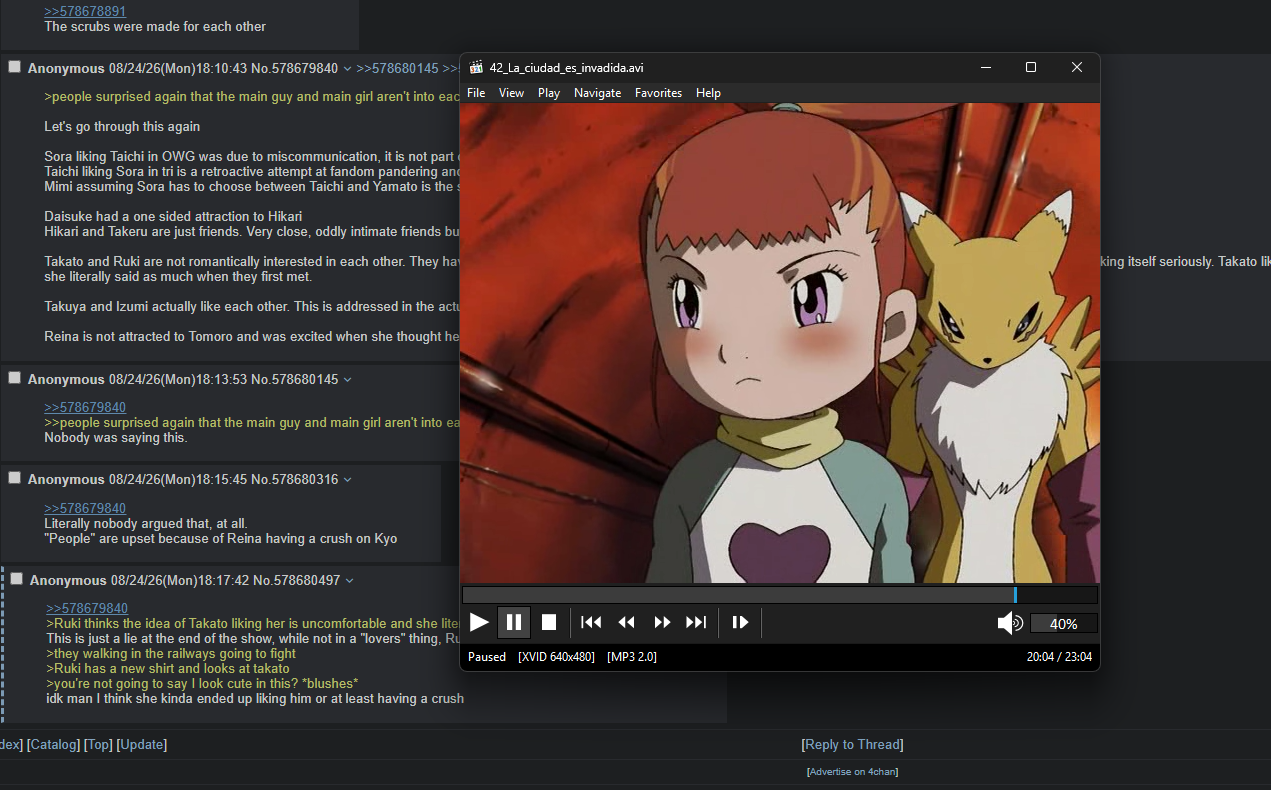Open the Favorites menu

[658, 93]
